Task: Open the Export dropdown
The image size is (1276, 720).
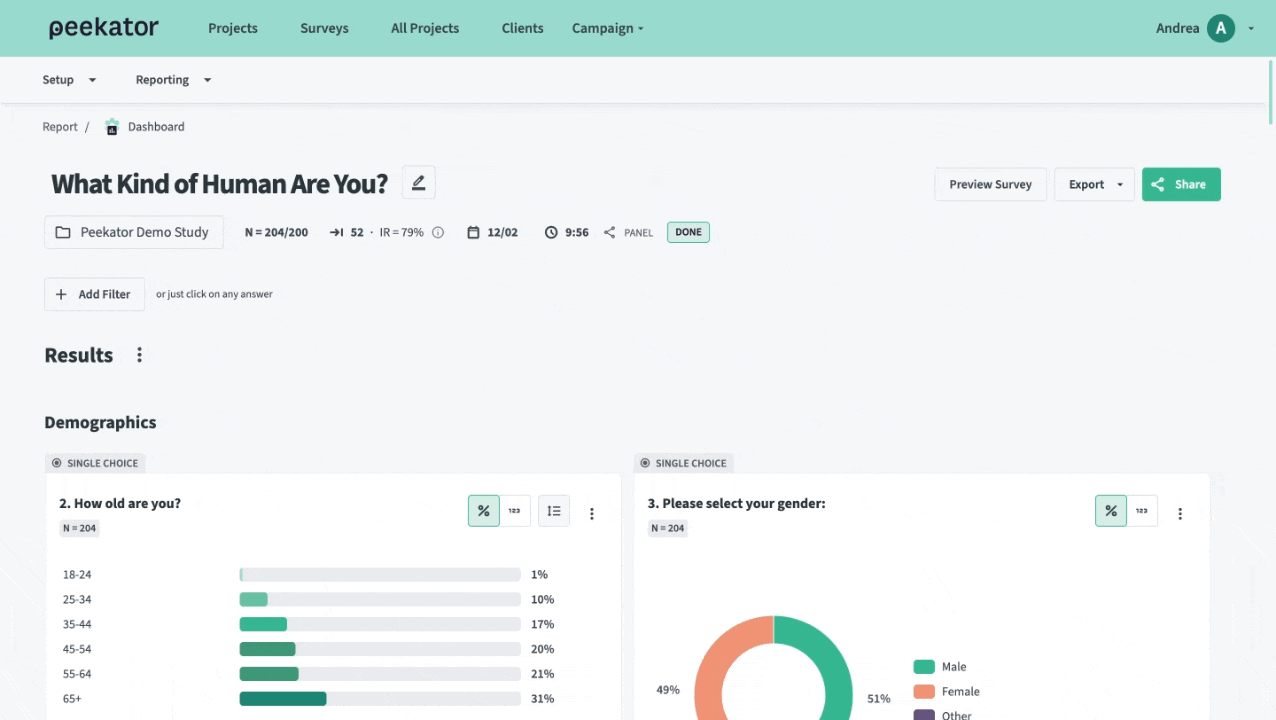Action: (x=1094, y=184)
